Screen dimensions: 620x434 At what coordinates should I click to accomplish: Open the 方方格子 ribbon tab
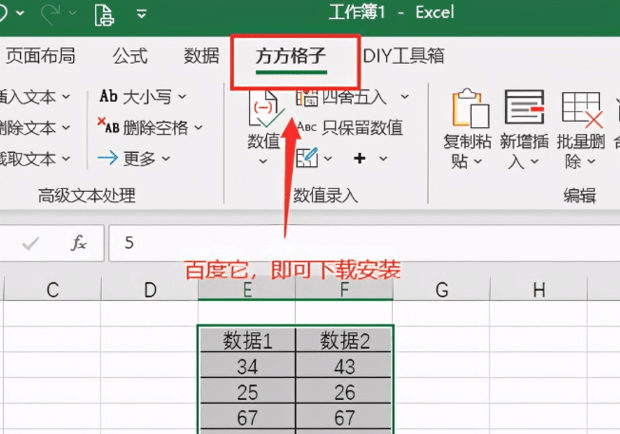[x=291, y=56]
